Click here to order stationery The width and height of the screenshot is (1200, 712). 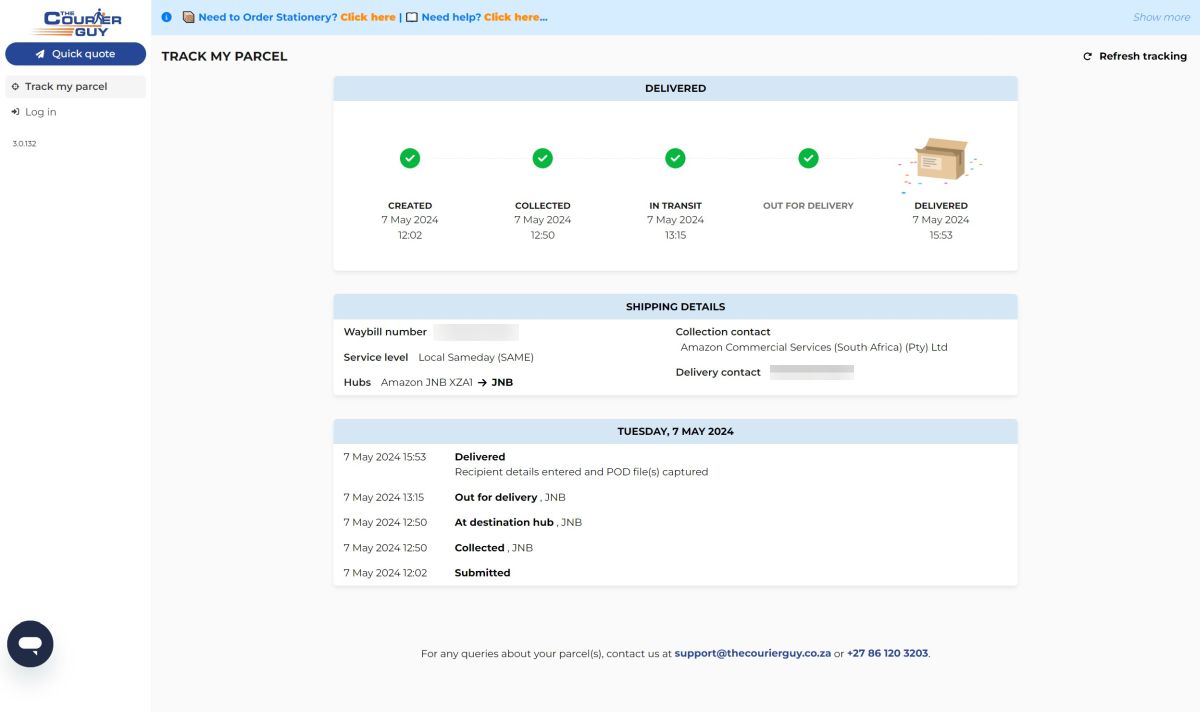coord(368,17)
